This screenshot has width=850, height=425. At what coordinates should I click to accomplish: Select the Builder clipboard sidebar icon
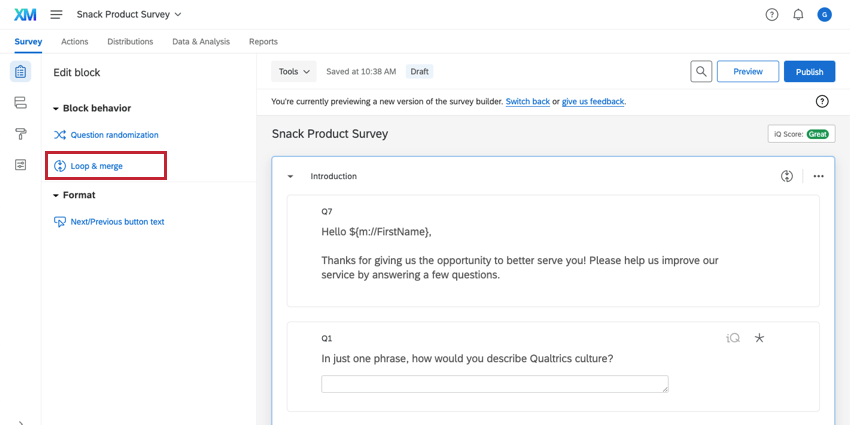click(20, 72)
